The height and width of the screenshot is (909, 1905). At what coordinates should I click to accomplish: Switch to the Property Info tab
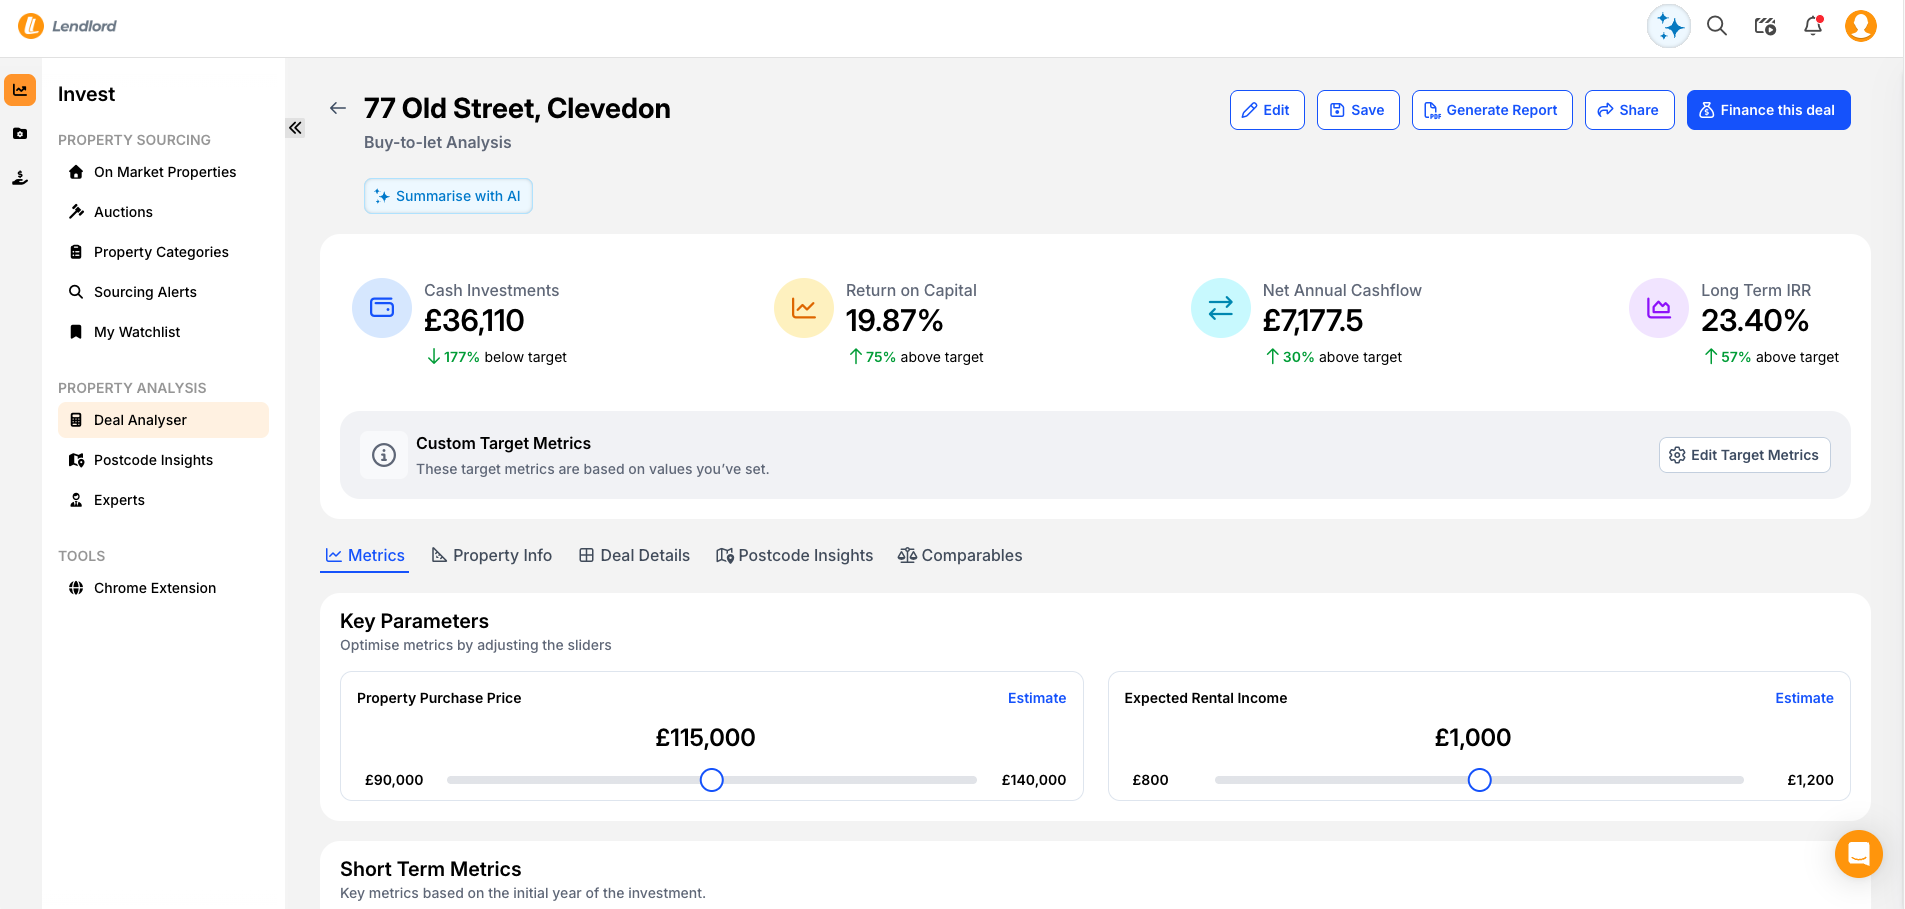492,555
